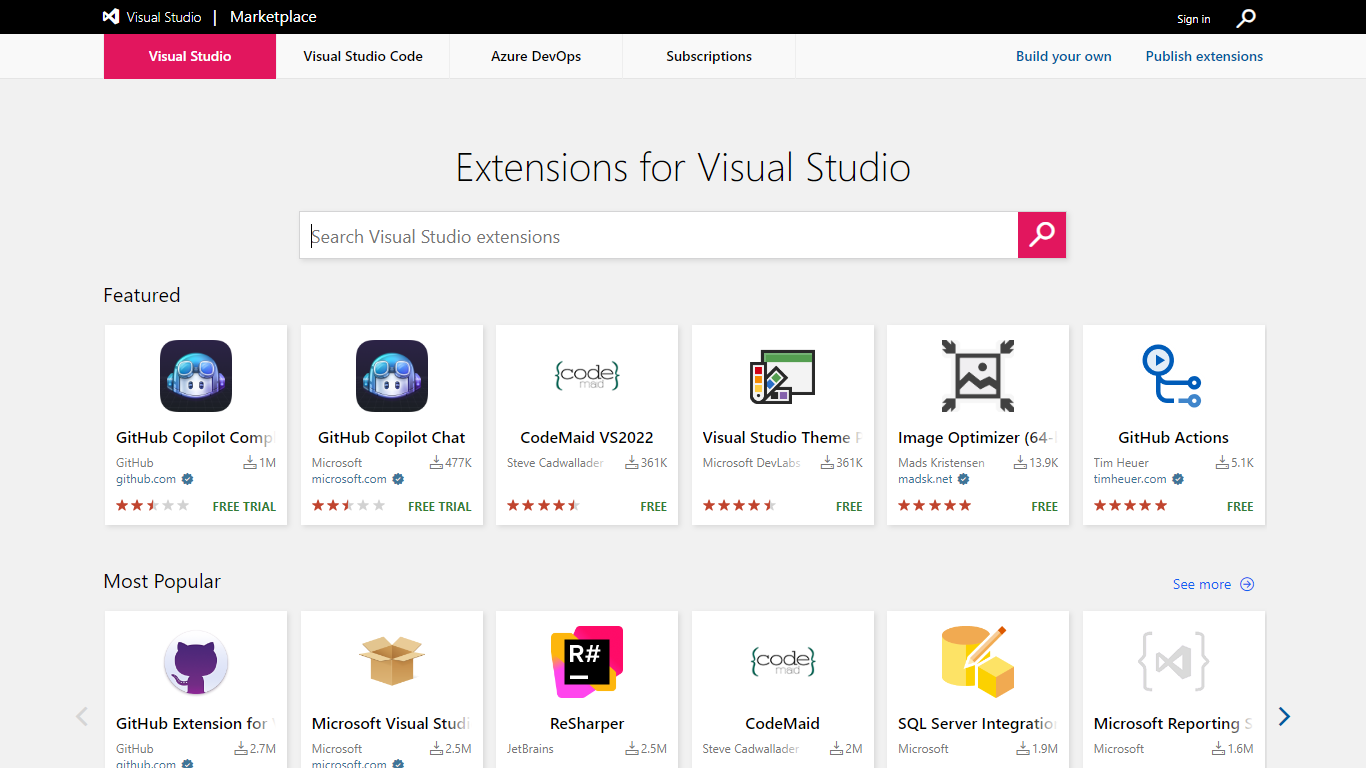Click the star rating on GitHub Actions card
Screen dimensions: 1366x768
click(x=1130, y=506)
